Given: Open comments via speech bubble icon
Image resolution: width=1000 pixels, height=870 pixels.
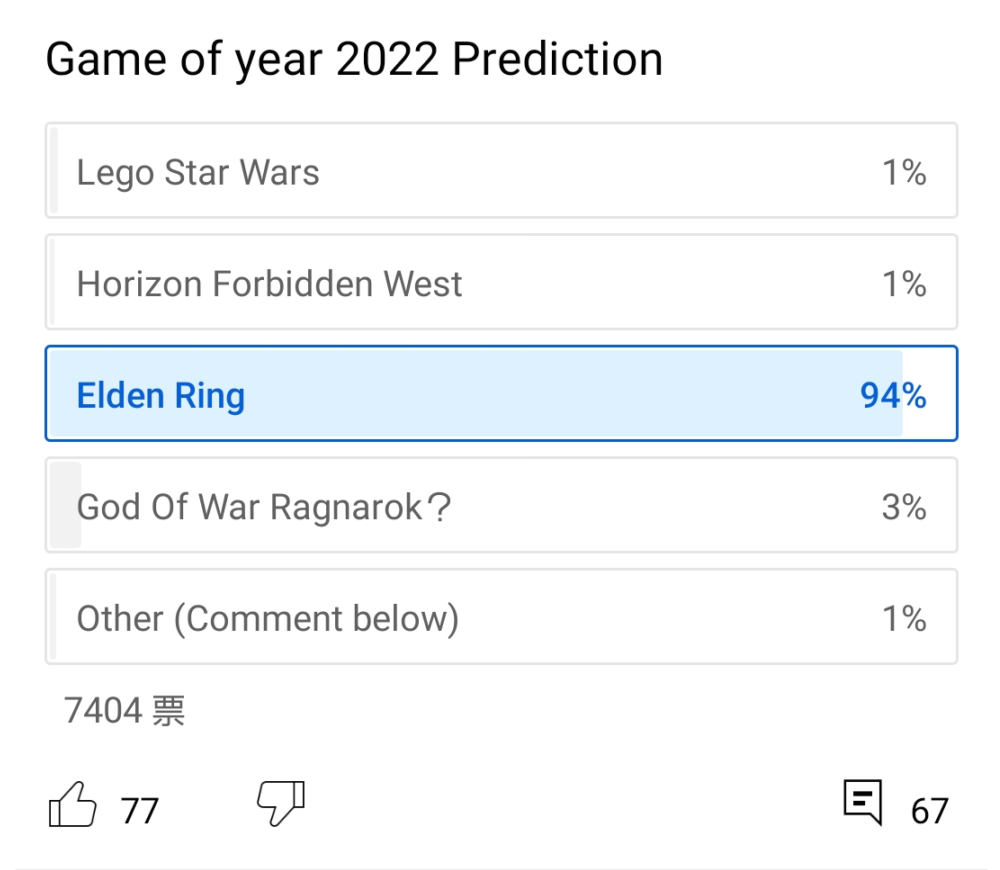Looking at the screenshot, I should 863,802.
